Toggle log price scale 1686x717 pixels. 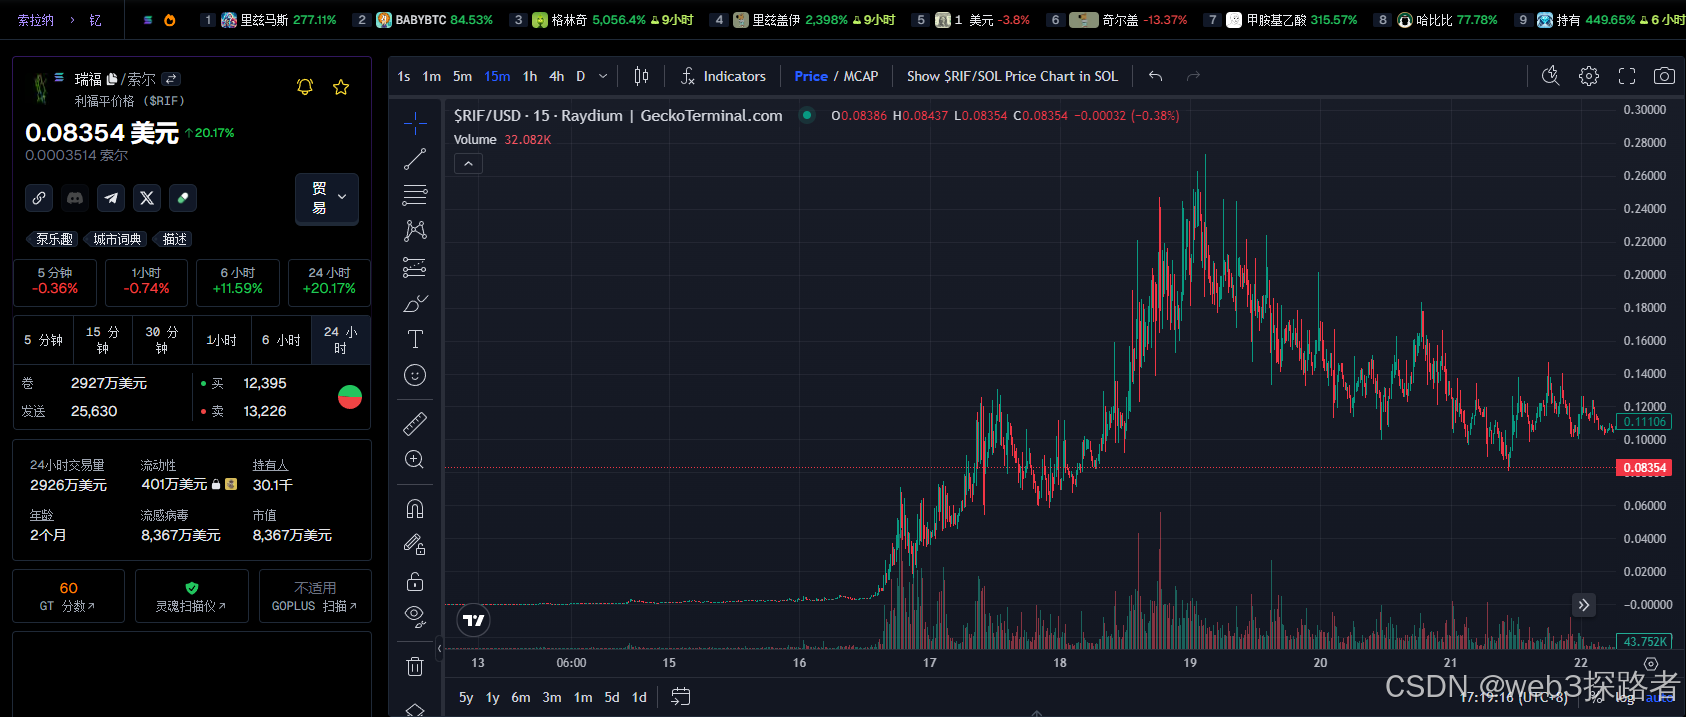[1625, 697]
